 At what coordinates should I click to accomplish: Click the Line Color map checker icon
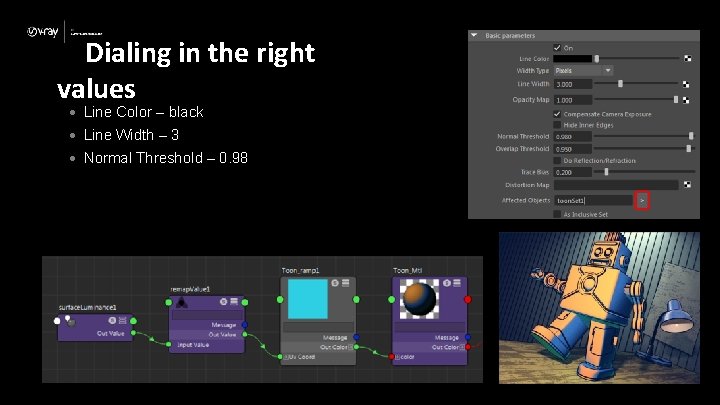[x=687, y=59]
